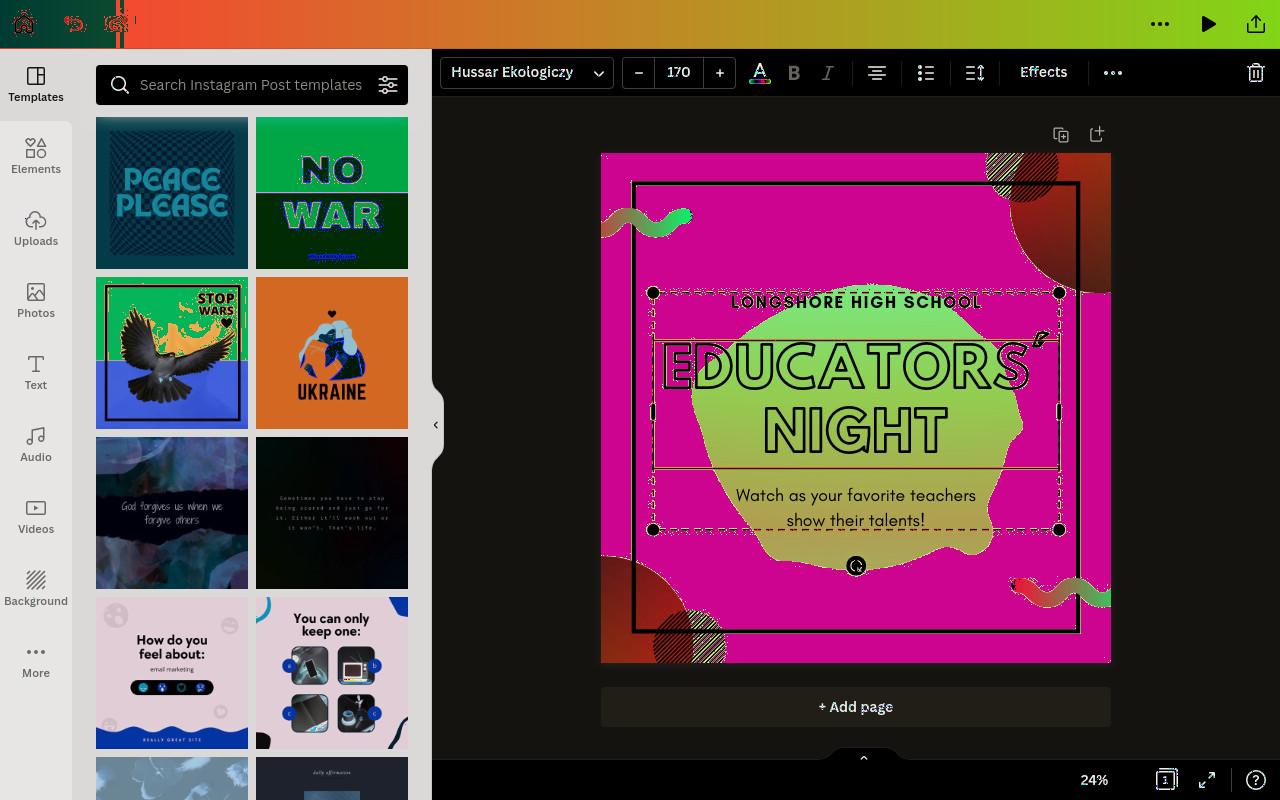
Task: Add a new page icon above canvas
Action: [x=1097, y=134]
